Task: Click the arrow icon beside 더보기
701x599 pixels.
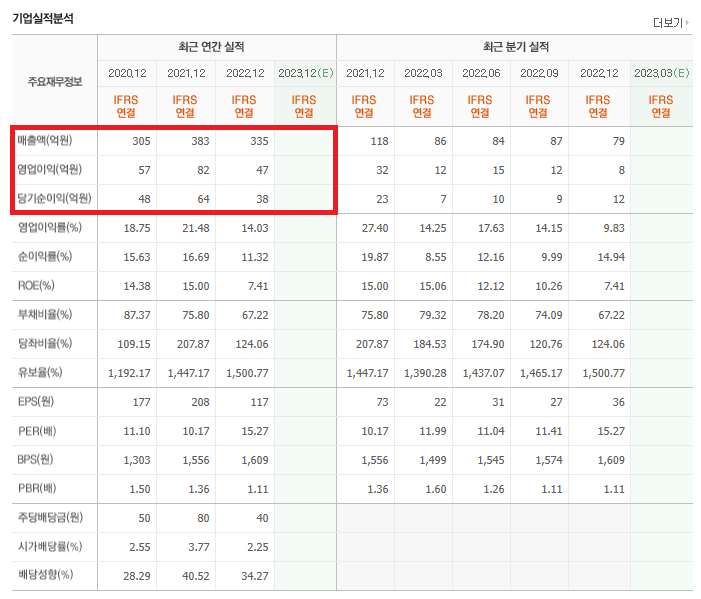Action: point(688,22)
